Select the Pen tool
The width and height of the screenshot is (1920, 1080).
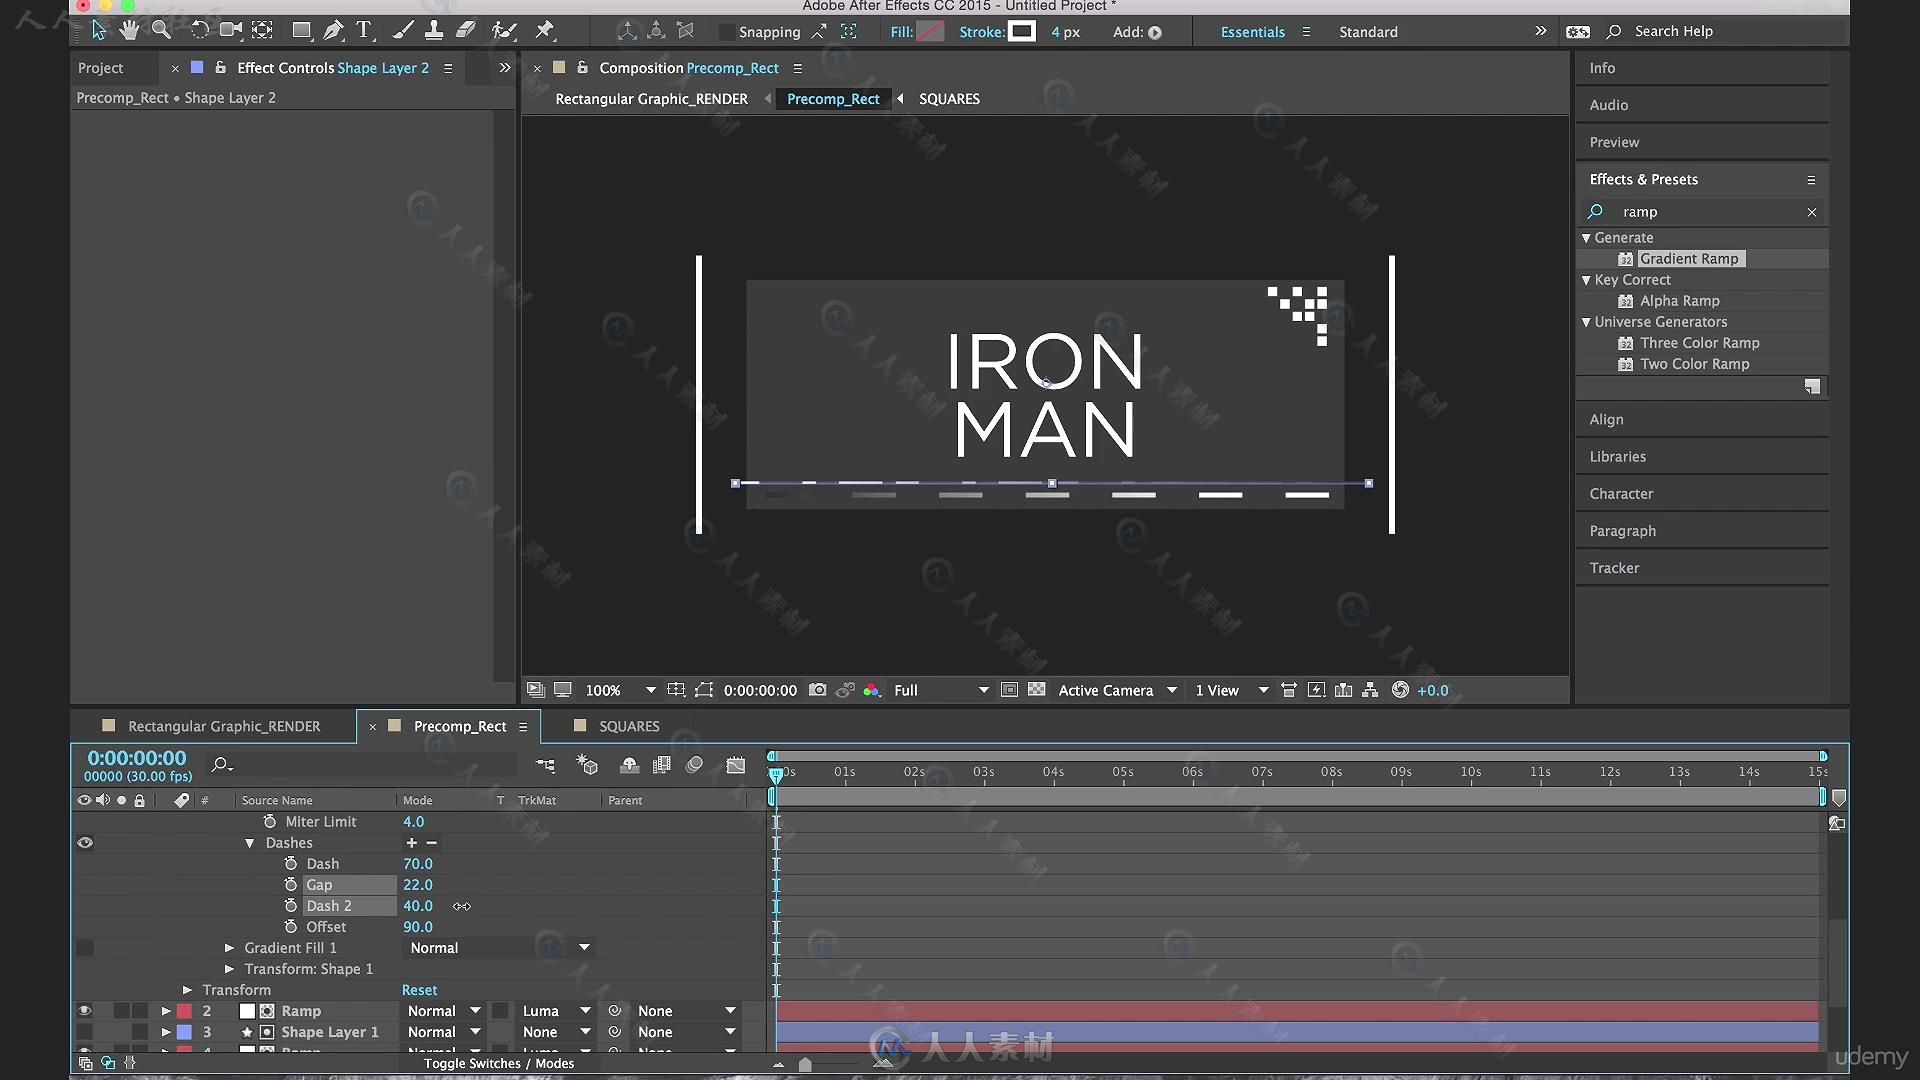[332, 31]
